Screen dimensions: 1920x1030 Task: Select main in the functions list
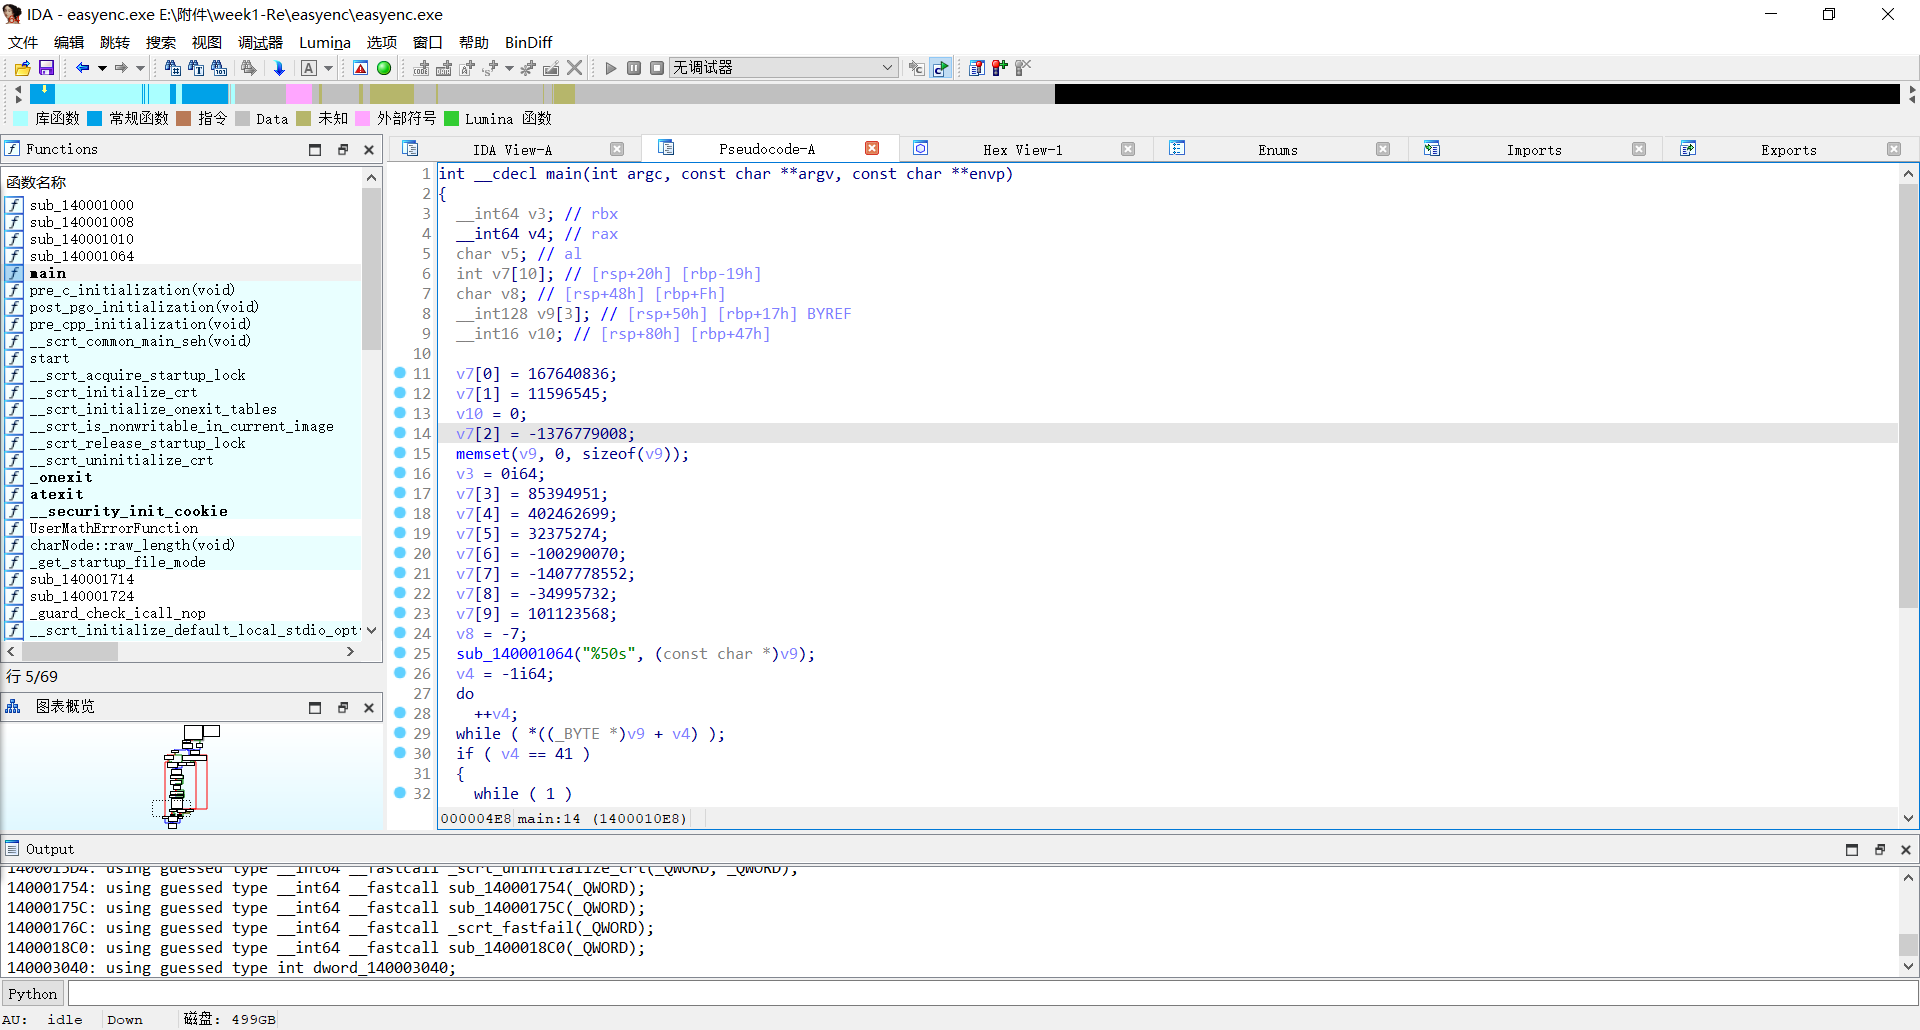48,273
